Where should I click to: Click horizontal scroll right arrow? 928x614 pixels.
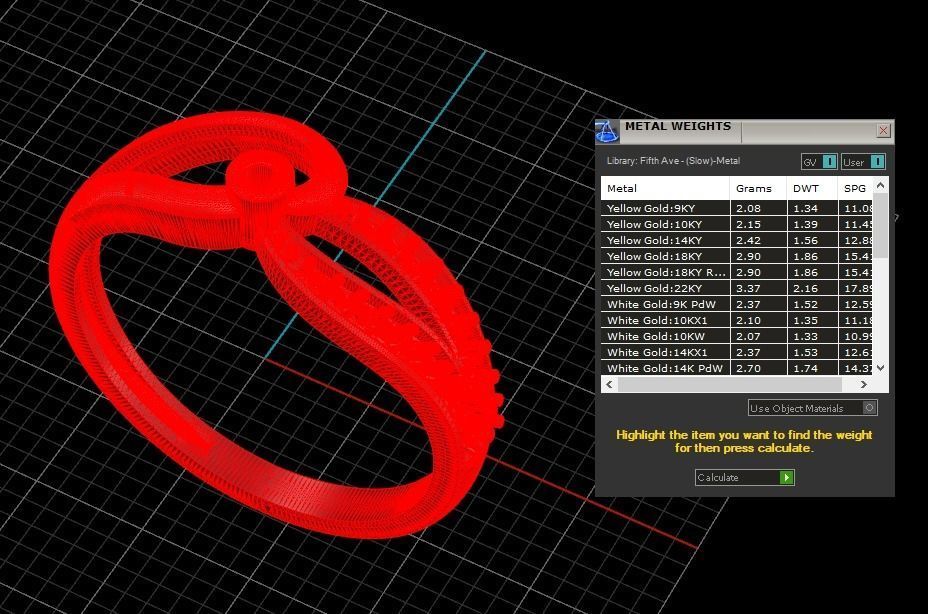coord(863,384)
